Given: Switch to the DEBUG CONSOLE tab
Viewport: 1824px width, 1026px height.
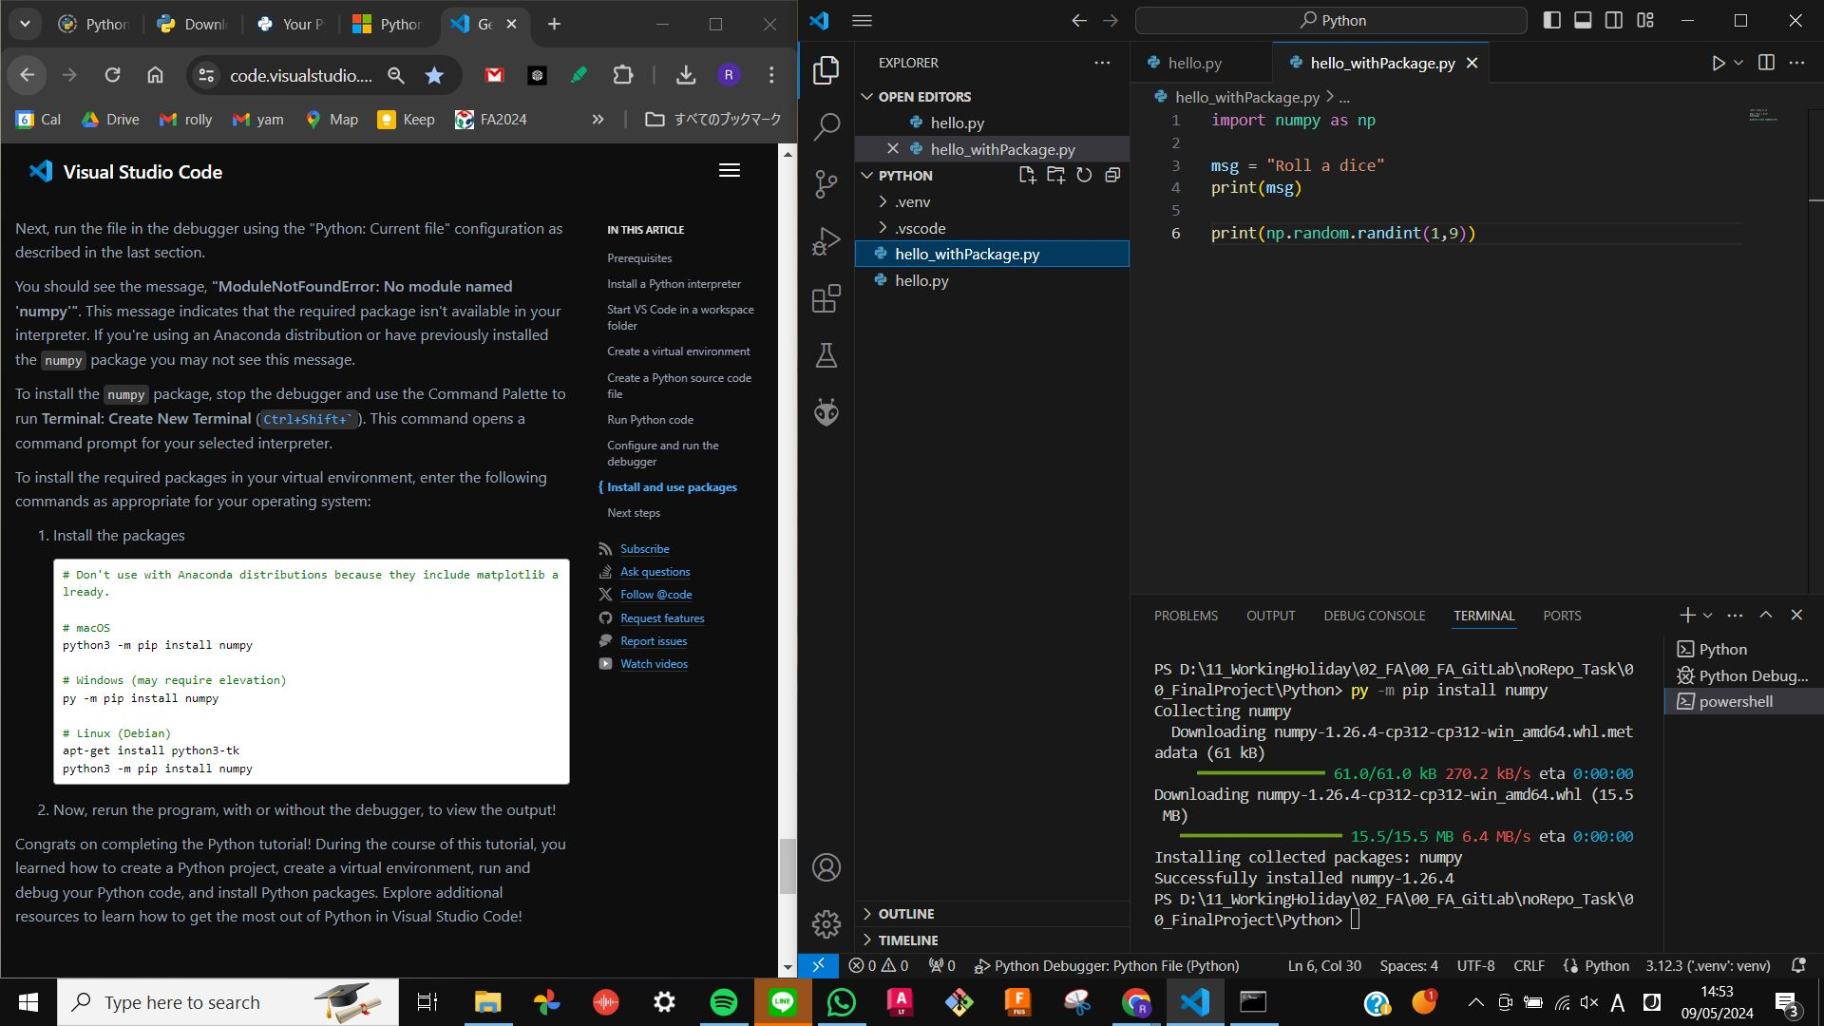Looking at the screenshot, I should coord(1374,616).
